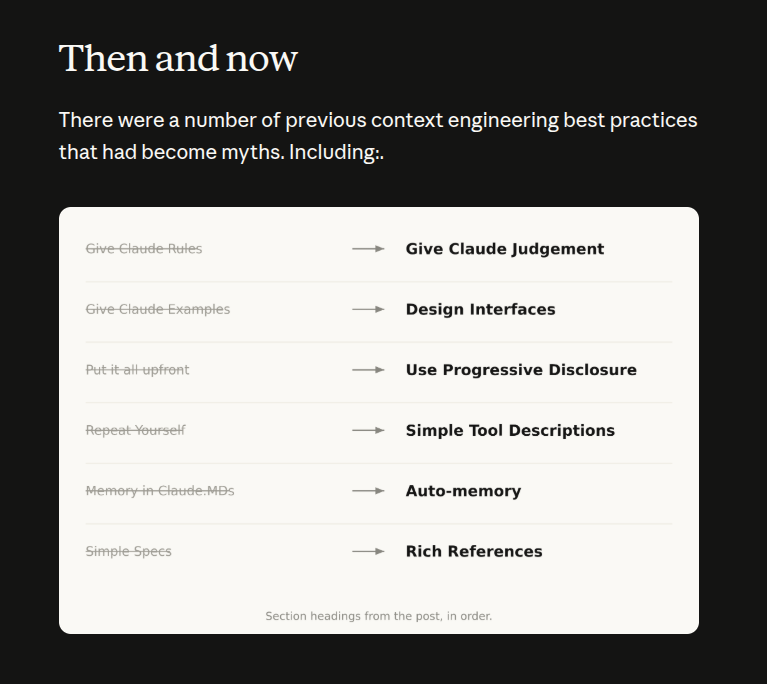Image resolution: width=767 pixels, height=684 pixels.
Task: Click the Section headings from the post caption
Action: click(379, 616)
